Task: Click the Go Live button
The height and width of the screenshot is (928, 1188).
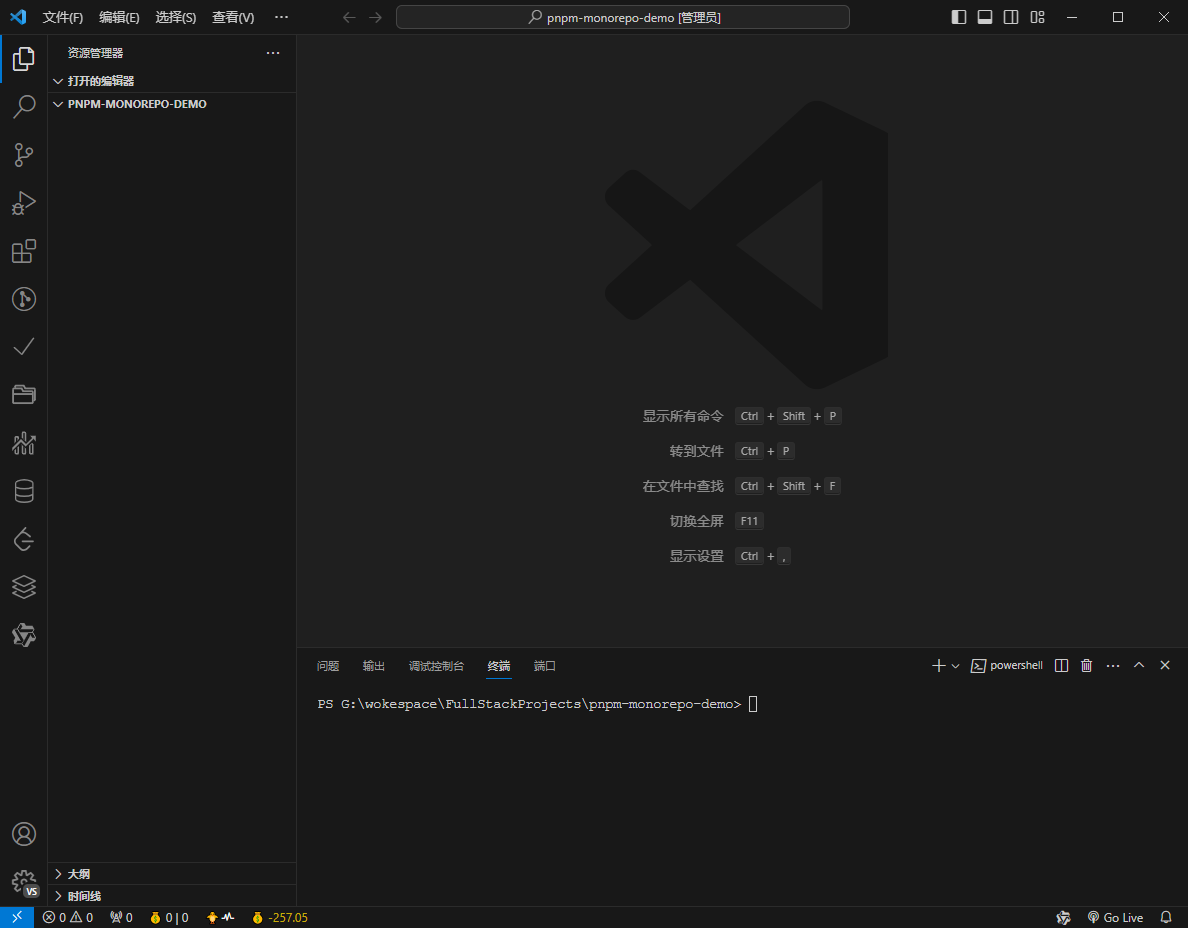Action: [1115, 917]
